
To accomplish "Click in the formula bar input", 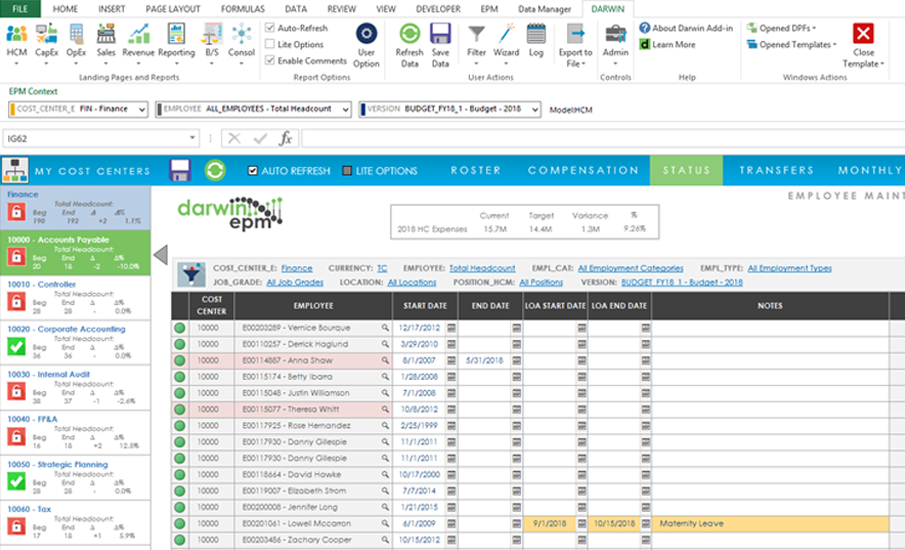I will 603,139.
